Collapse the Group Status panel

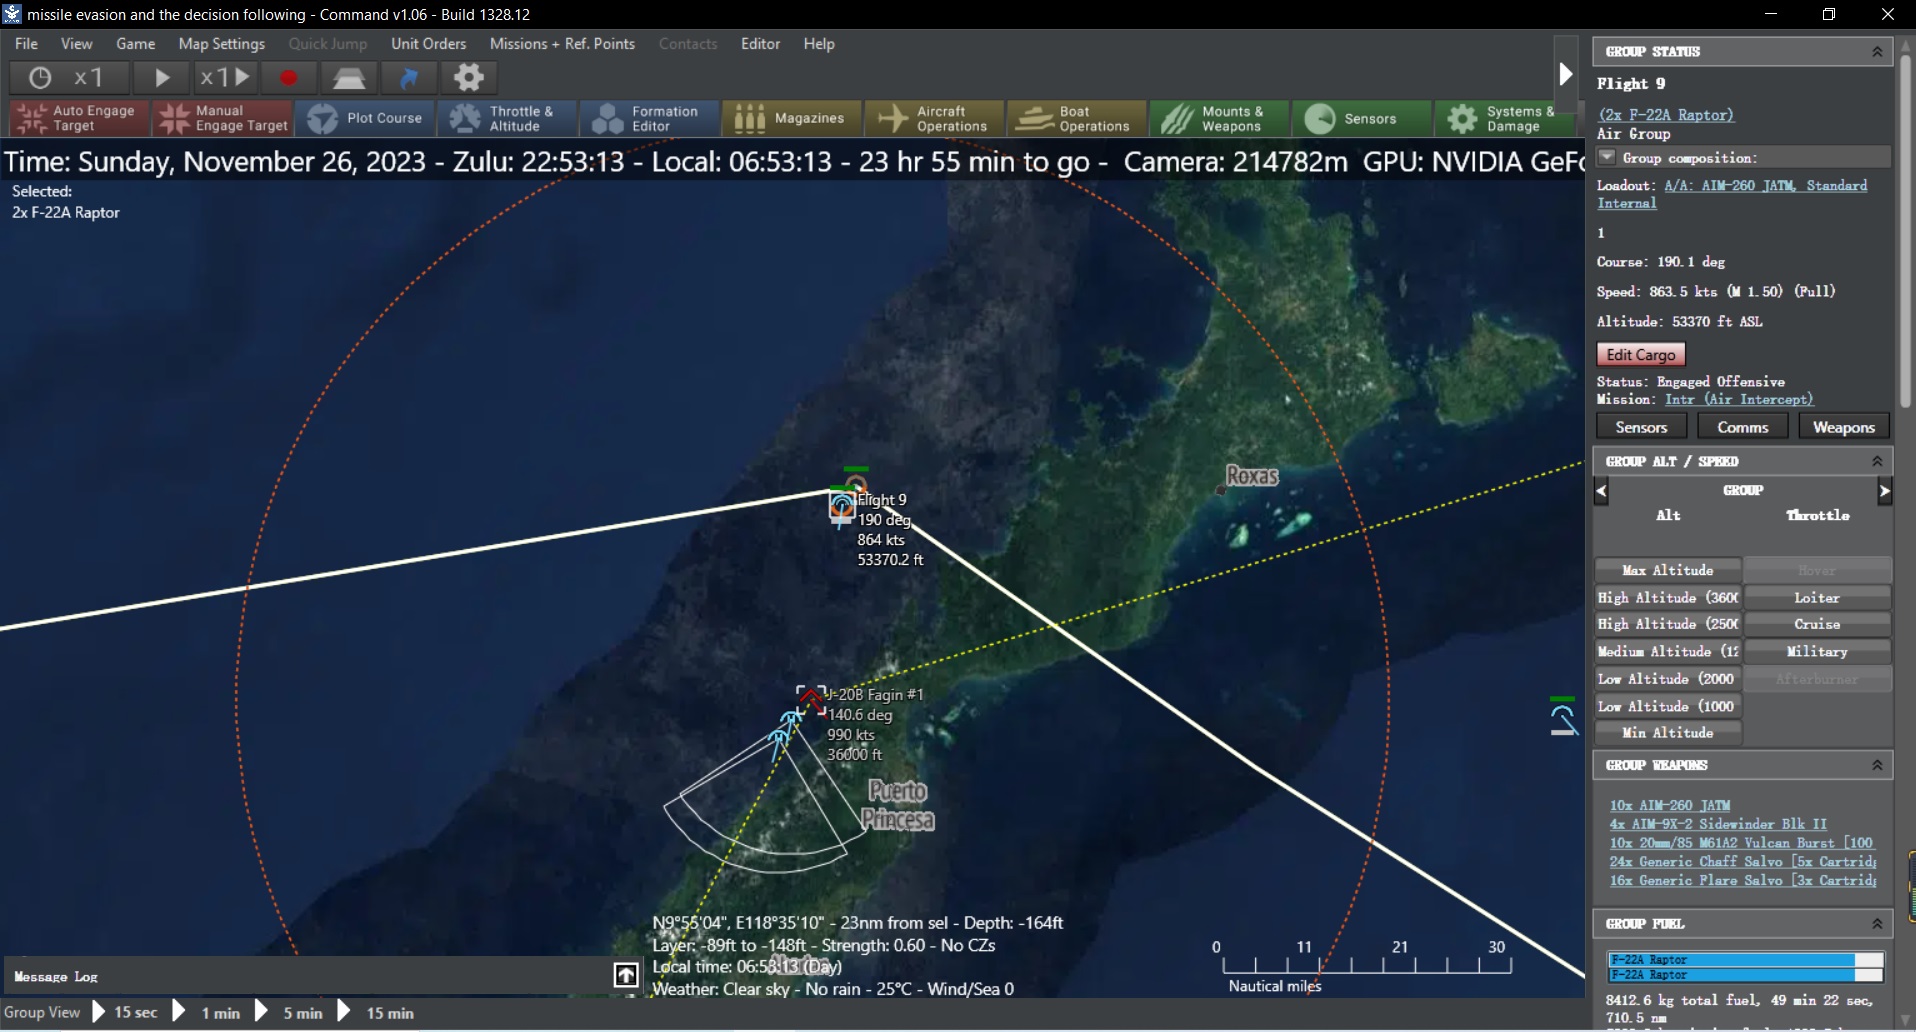click(1877, 52)
